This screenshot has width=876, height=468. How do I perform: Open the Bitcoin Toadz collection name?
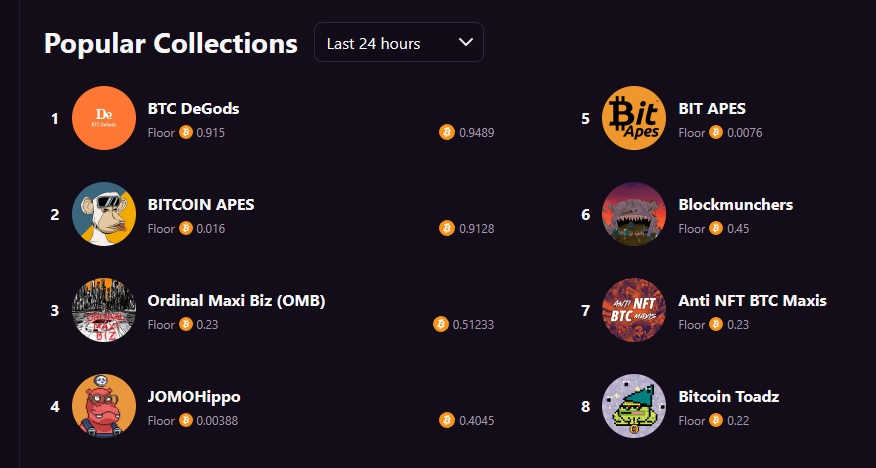(x=729, y=396)
